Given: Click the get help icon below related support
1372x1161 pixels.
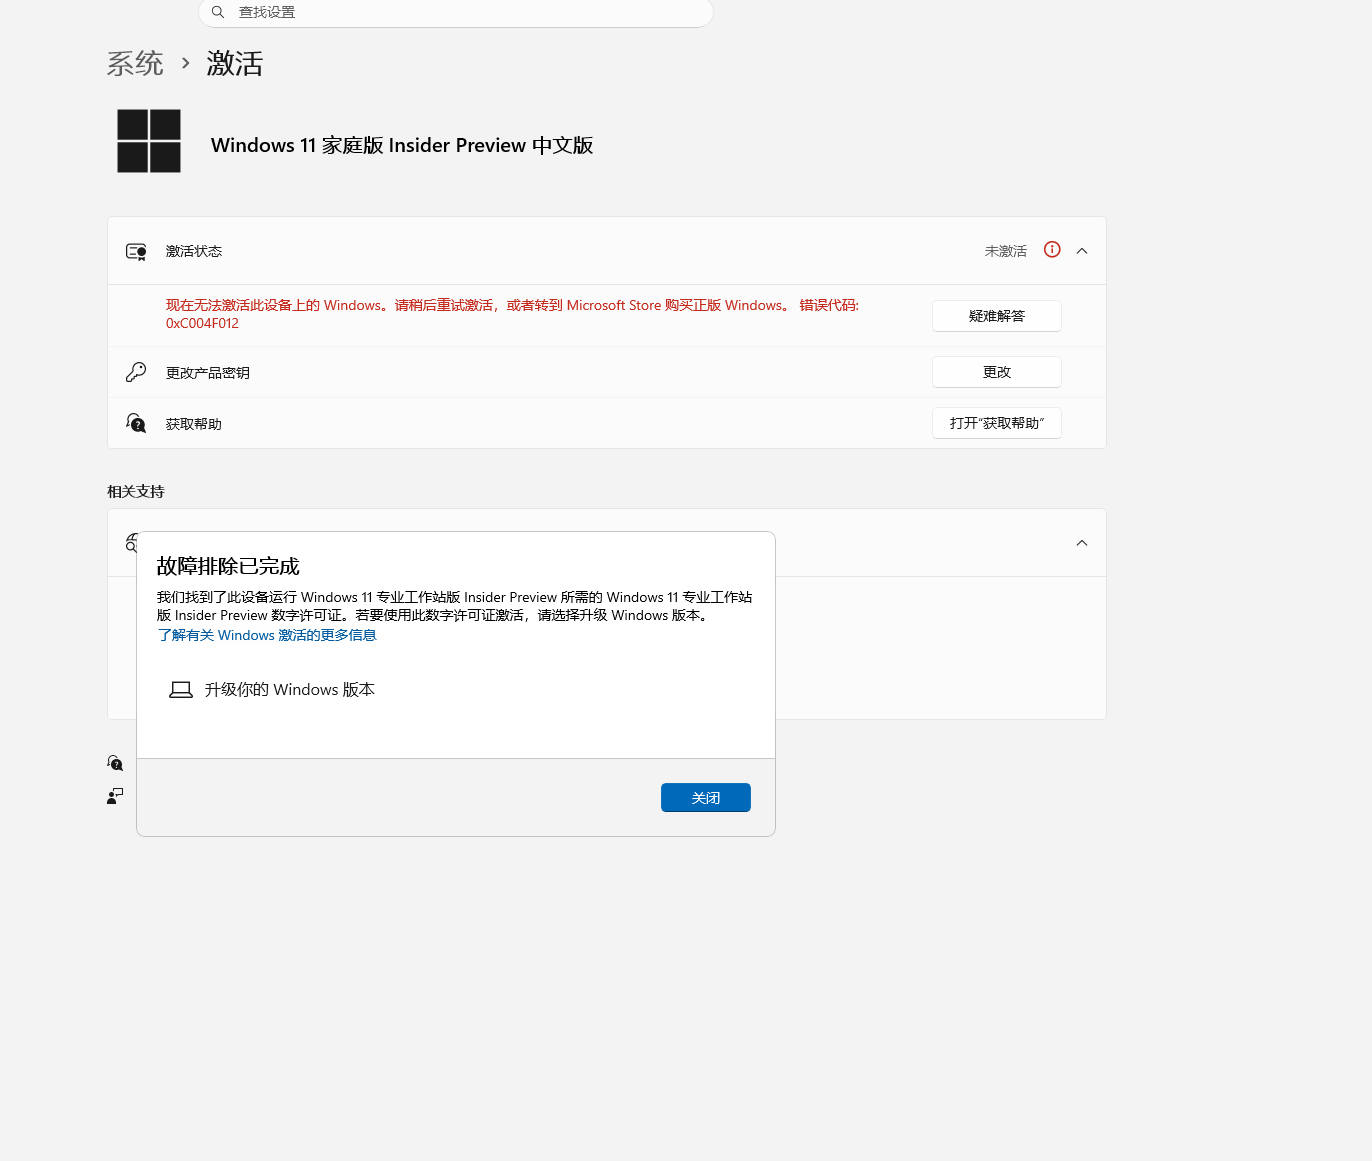Looking at the screenshot, I should click(x=115, y=763).
